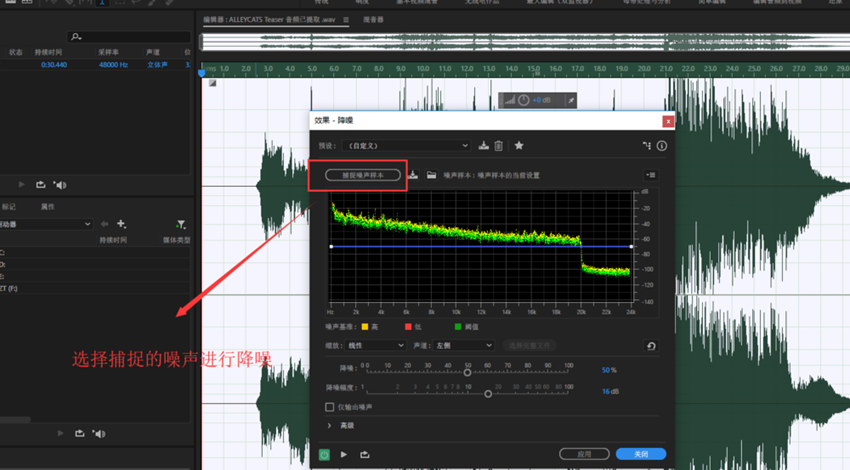
Task: Reset the noise floor curve with undo icon
Action: point(652,346)
